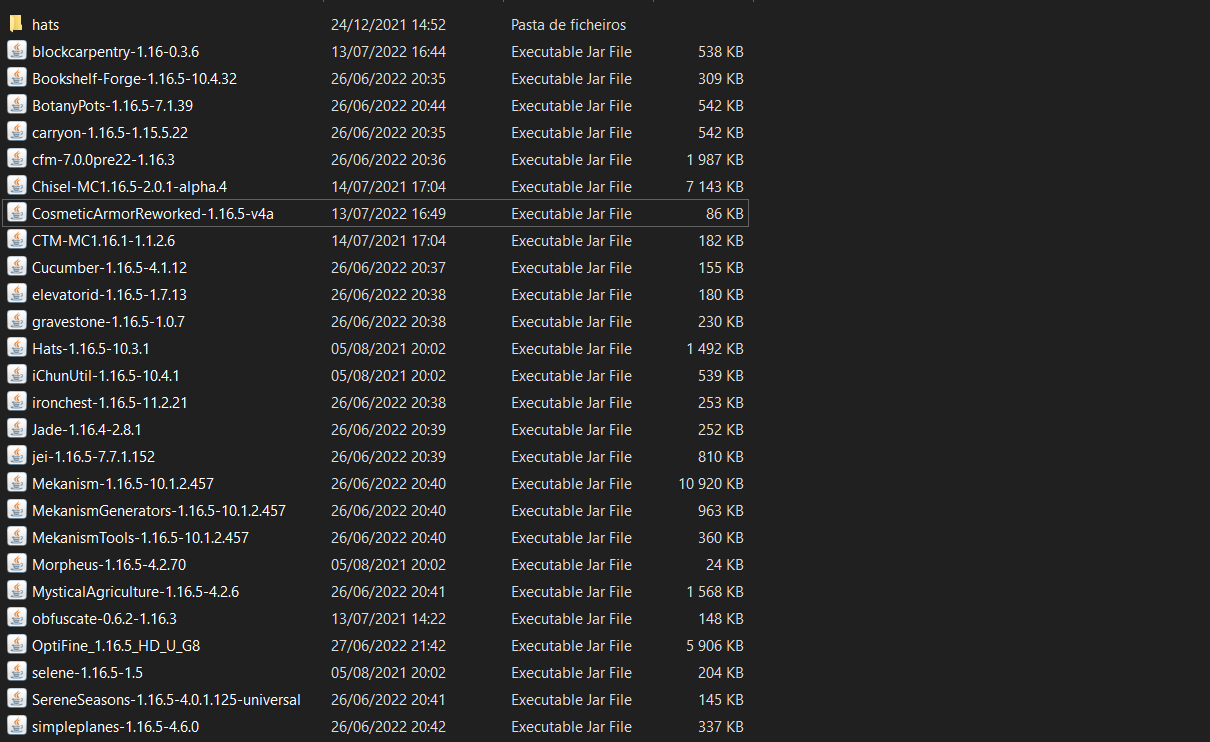Click file name 'elevatorid-1.16.5-1.7.13'

[x=109, y=294]
